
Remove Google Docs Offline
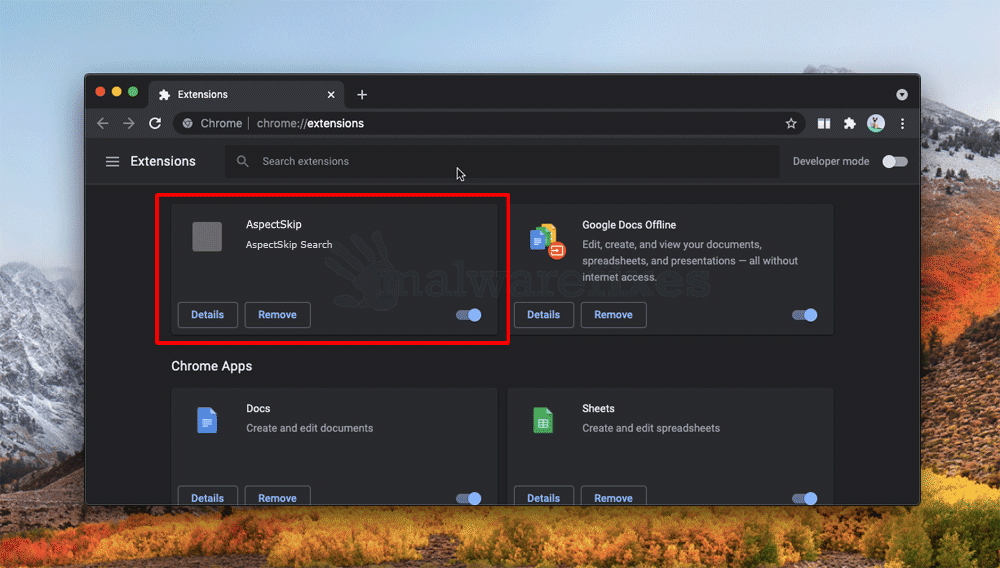(614, 315)
